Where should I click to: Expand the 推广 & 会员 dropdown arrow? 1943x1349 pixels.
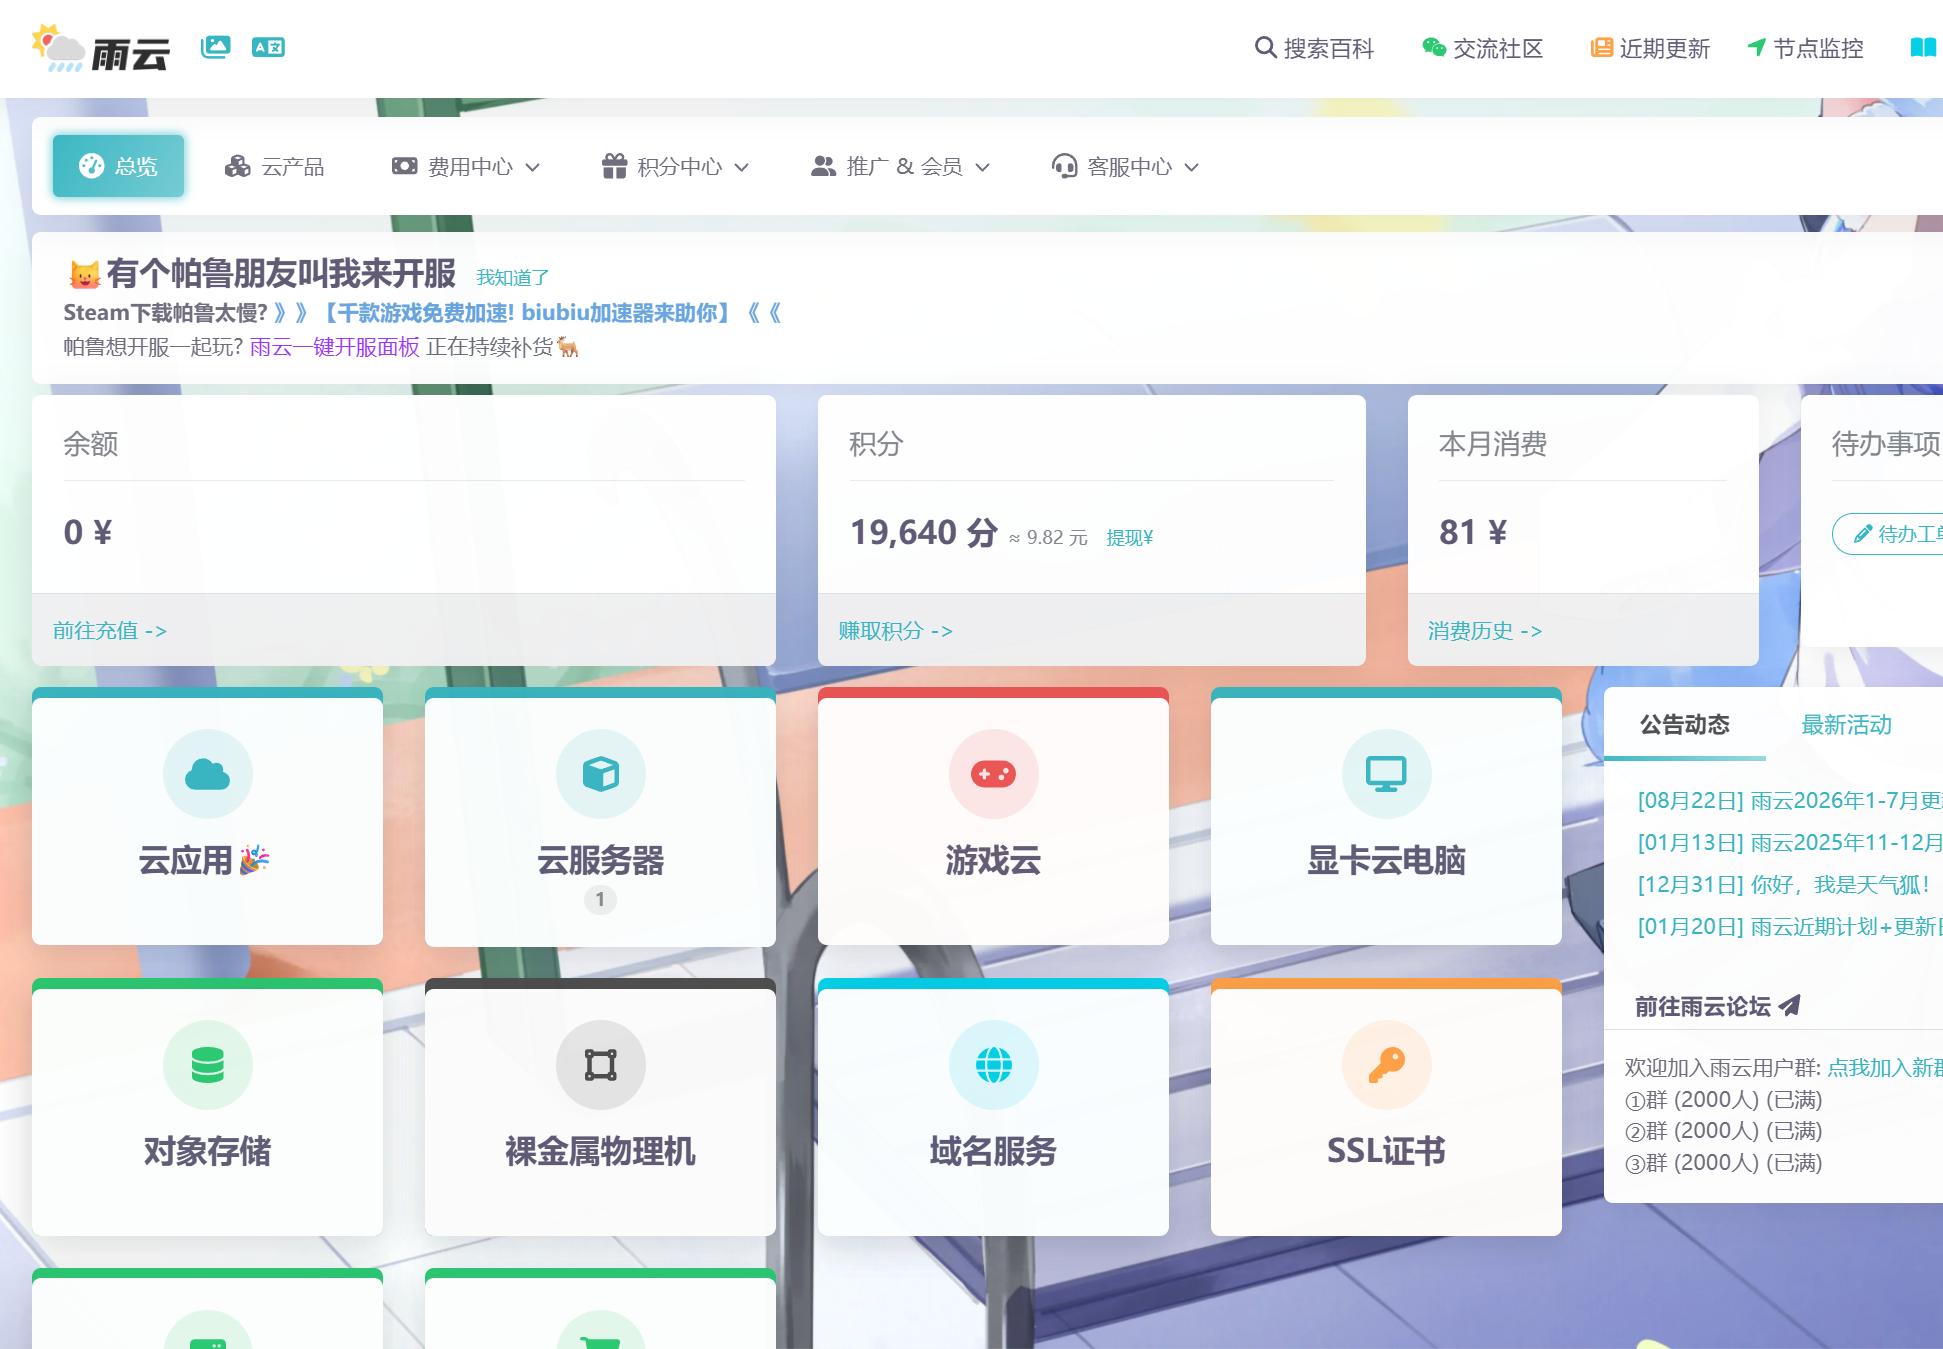point(983,167)
